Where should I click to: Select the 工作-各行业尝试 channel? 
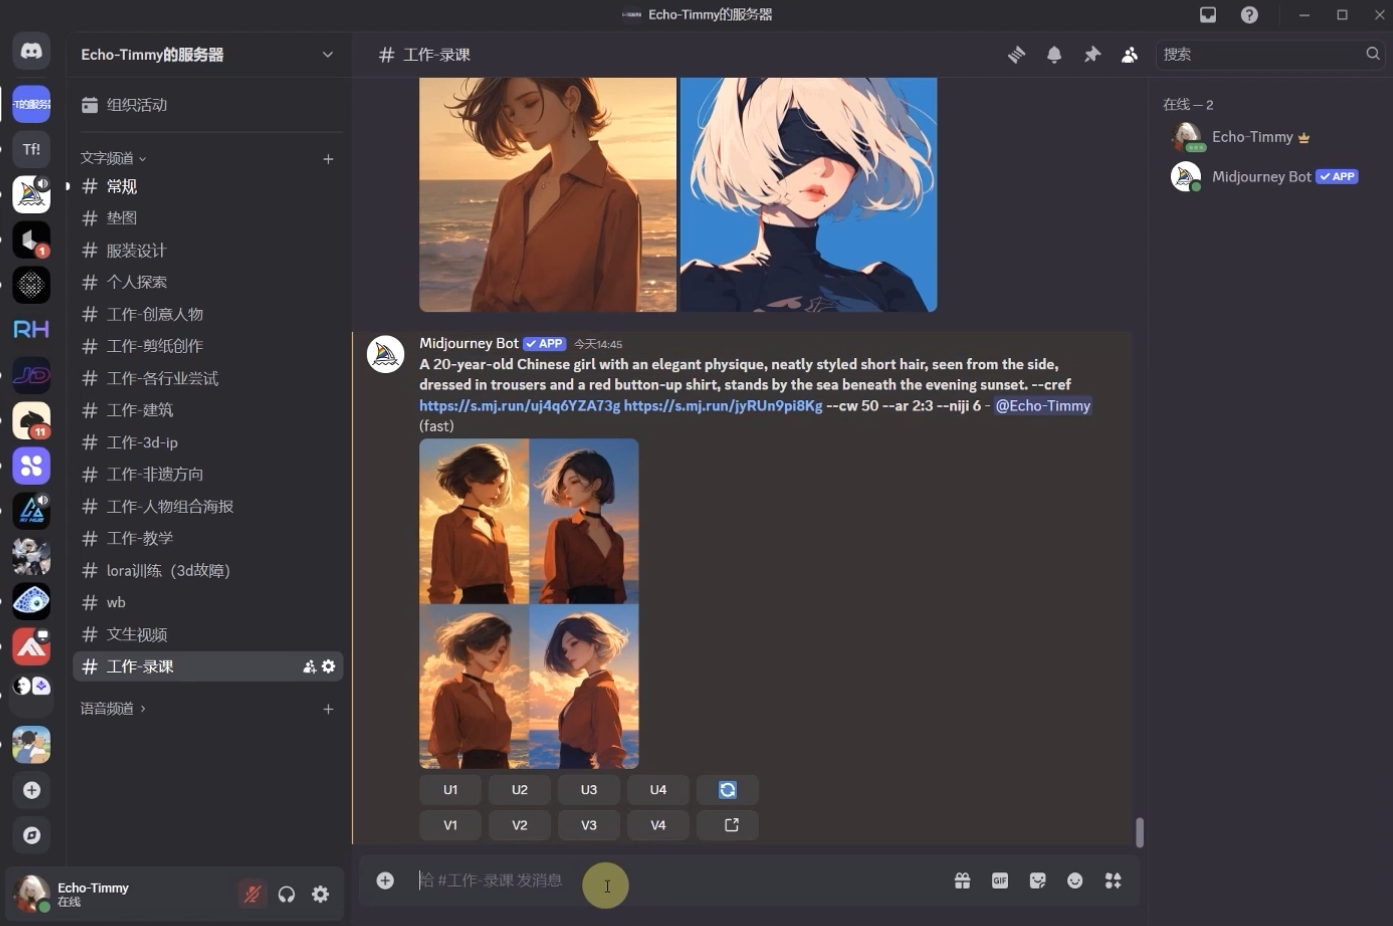tap(208, 378)
